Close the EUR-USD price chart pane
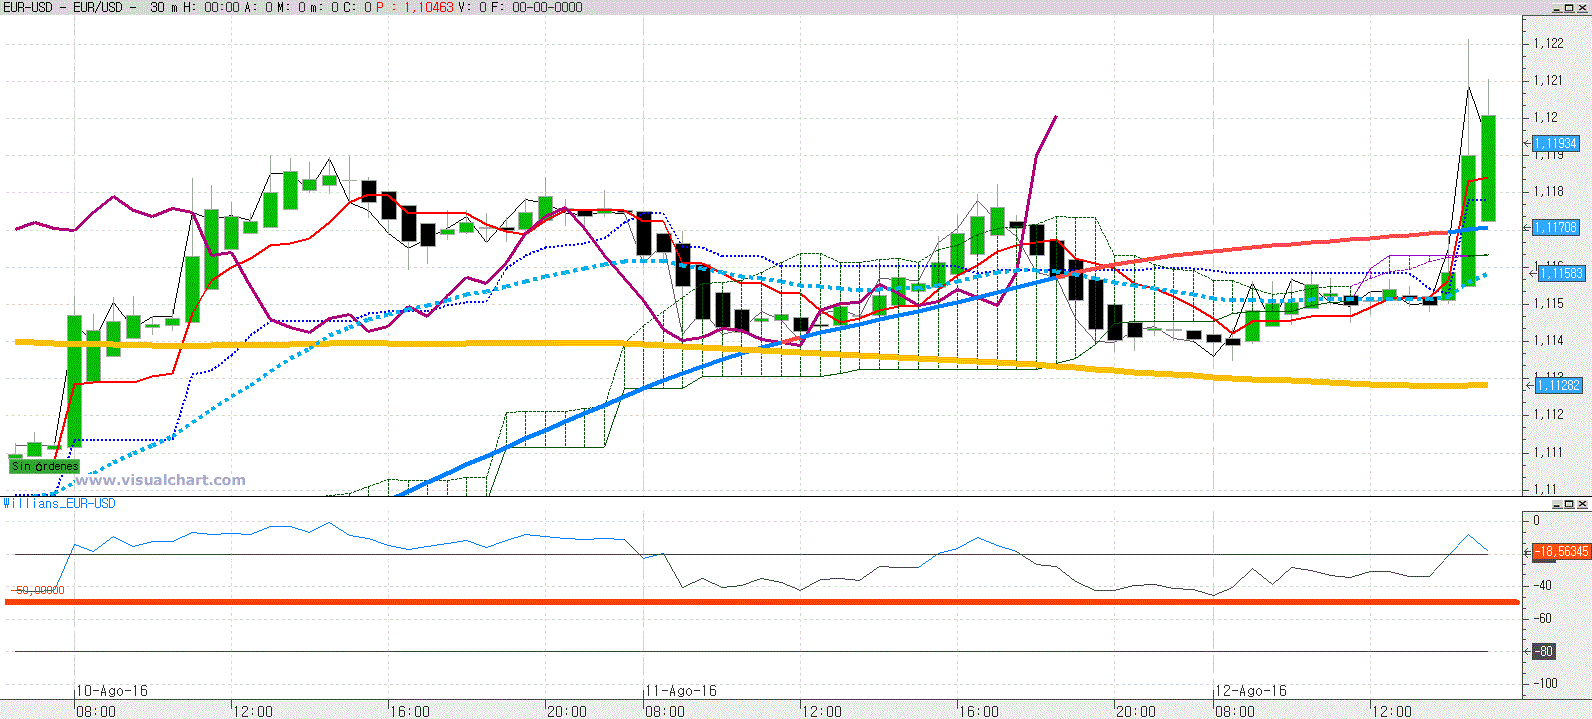Image resolution: width=1592 pixels, height=719 pixels. pos(1583,7)
